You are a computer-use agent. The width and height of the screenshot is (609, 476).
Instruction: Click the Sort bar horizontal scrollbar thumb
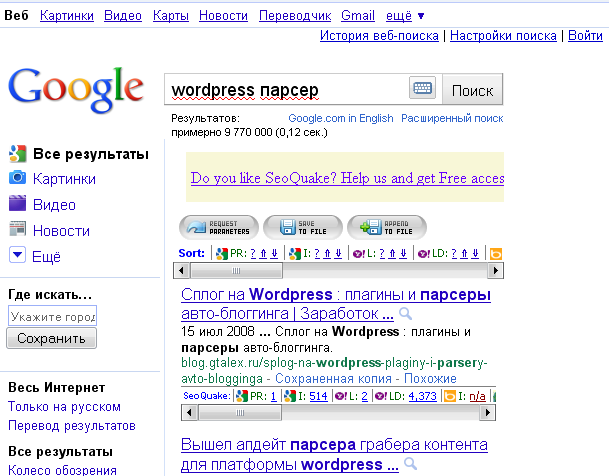tap(237, 271)
